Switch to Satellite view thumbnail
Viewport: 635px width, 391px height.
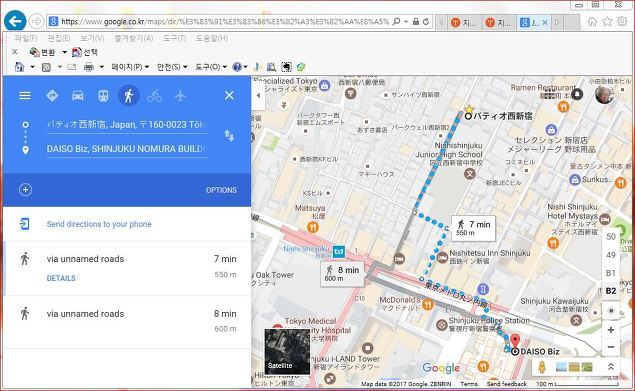click(287, 351)
